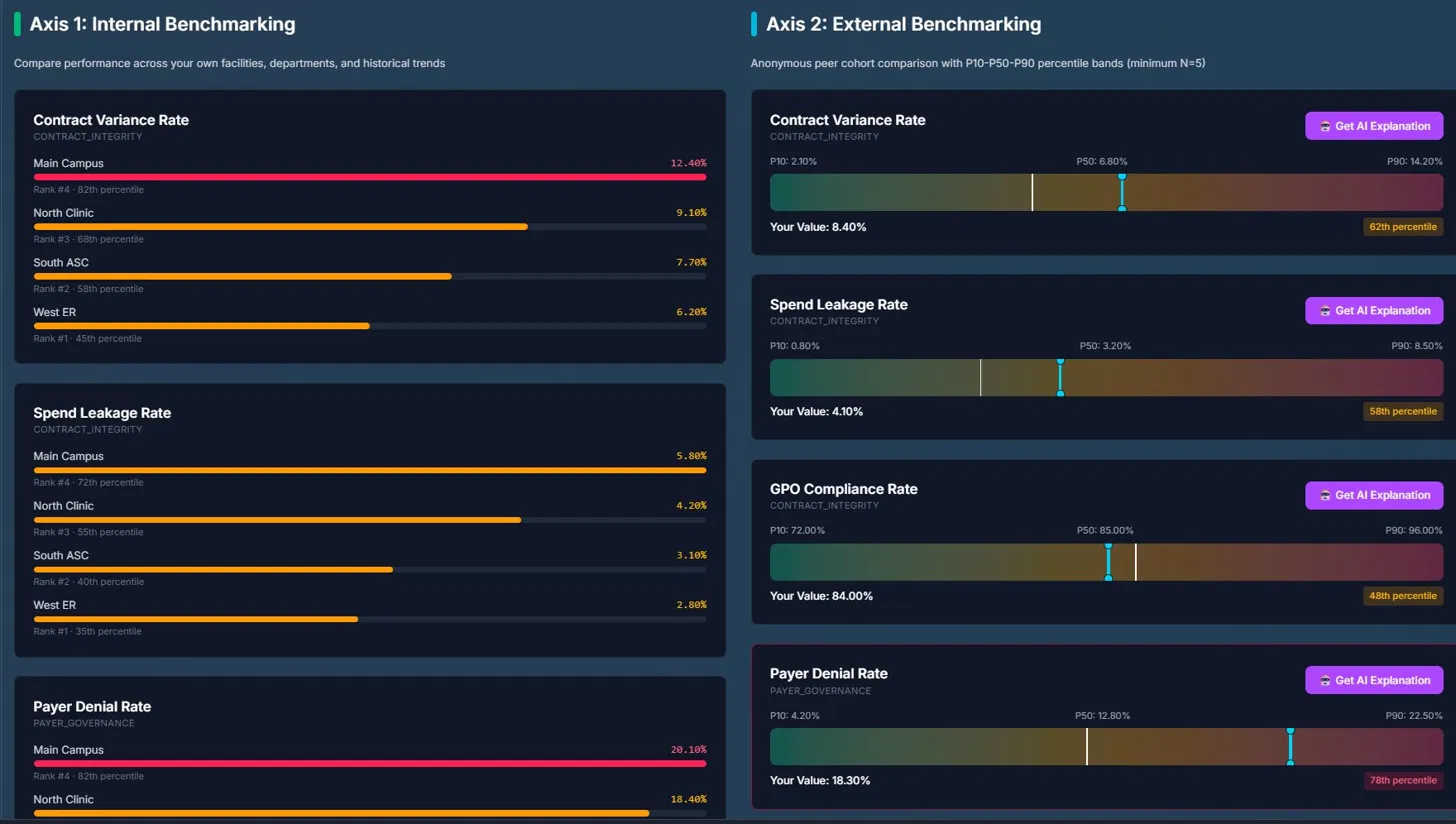
Task: Click 'P50: 85.00%' label
Action: (1105, 531)
